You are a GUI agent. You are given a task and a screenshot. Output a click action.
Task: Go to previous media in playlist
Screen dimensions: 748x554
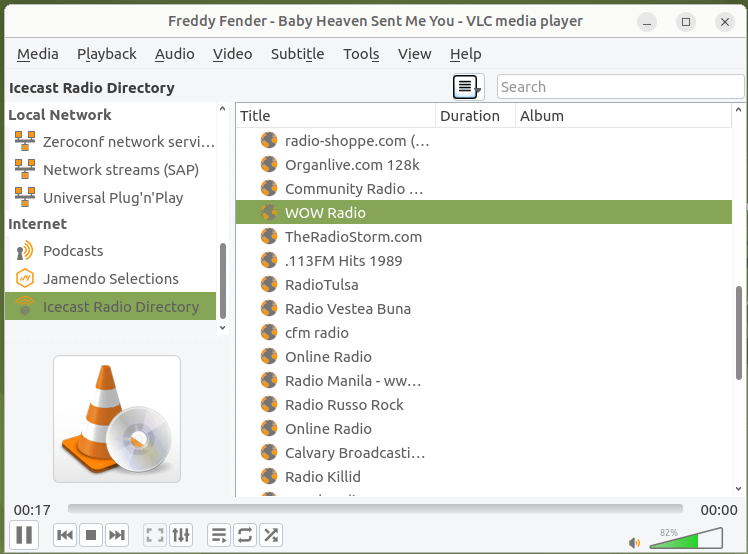tap(65, 535)
